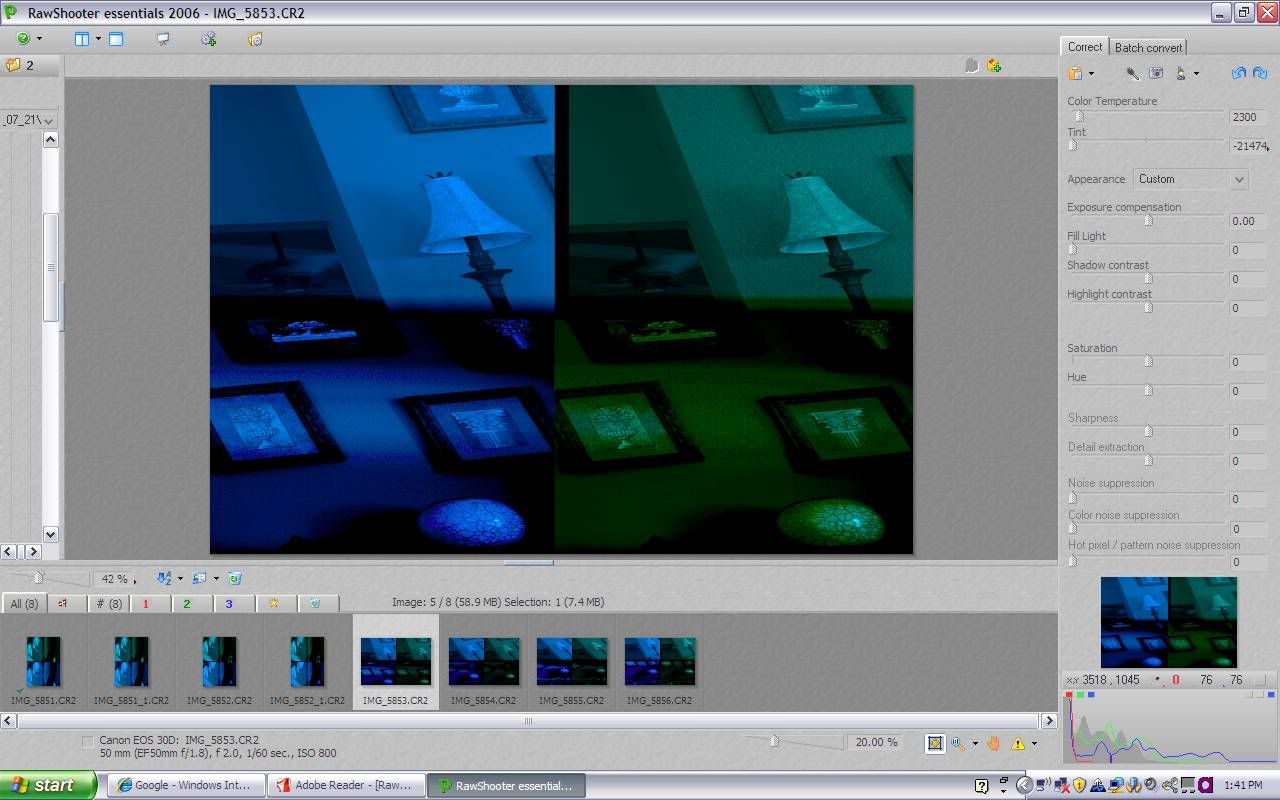
Task: Open the batch processing gear icon
Action: 208,39
